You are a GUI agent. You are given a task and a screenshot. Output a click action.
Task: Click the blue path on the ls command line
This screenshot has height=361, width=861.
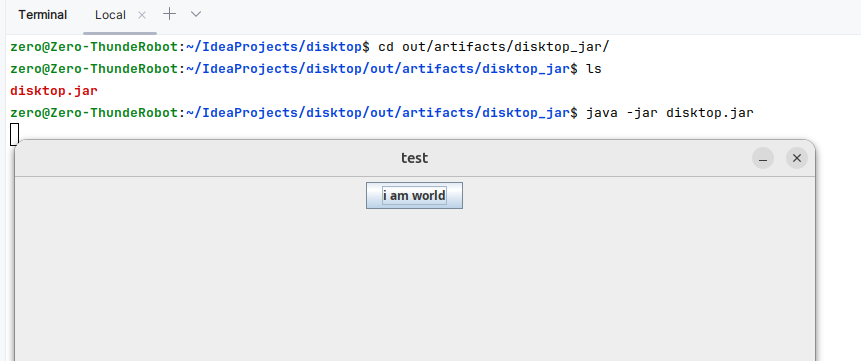tap(378, 69)
